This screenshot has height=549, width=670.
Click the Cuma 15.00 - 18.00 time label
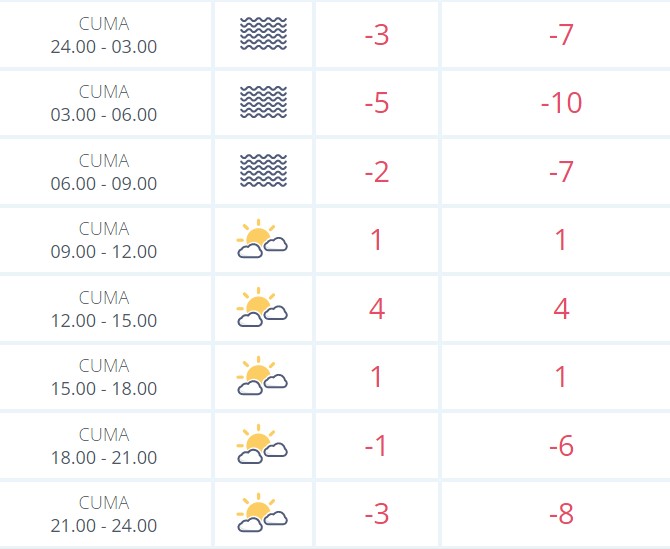[x=104, y=377]
